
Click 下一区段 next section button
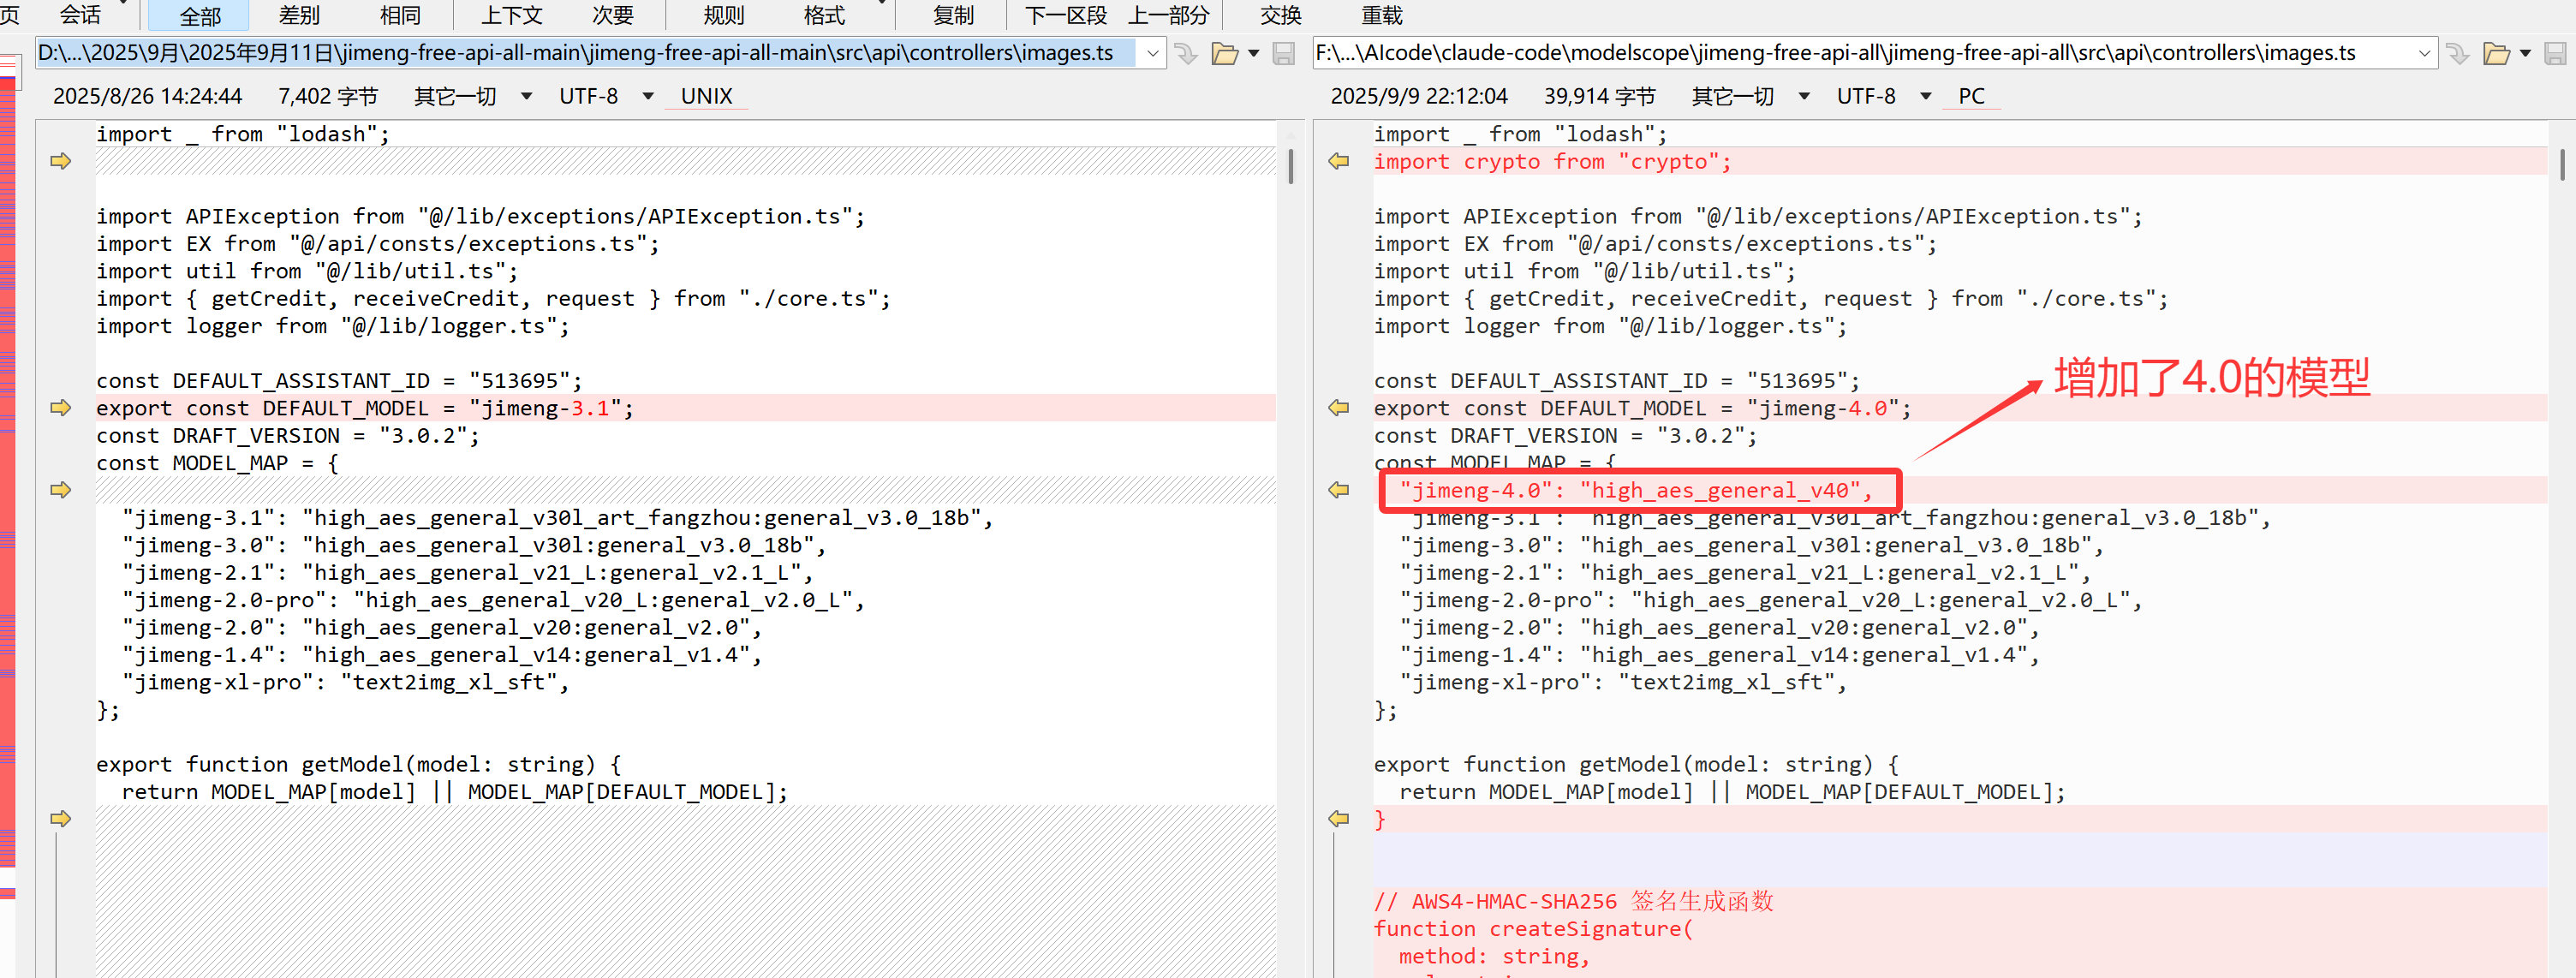1065,15
